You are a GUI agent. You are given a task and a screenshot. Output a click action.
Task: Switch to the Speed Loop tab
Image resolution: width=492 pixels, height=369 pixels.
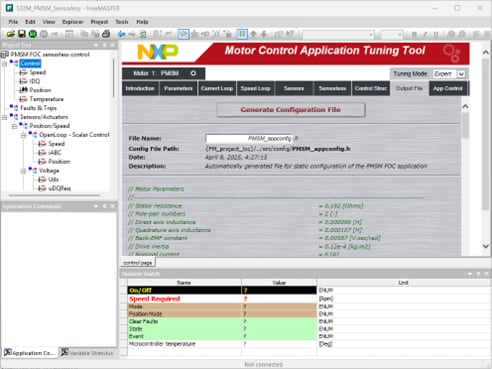255,88
